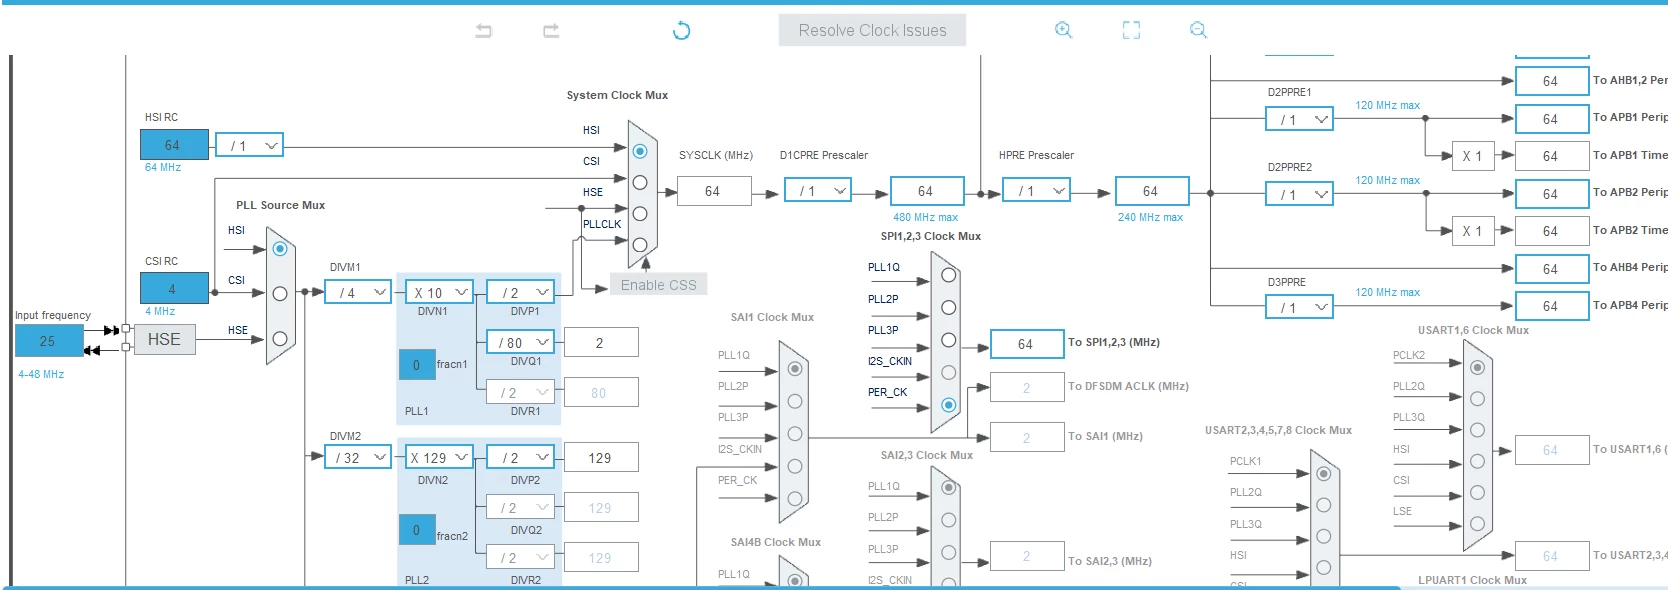Click the 4-48 MHz range label
The image size is (1668, 590).
(41, 374)
